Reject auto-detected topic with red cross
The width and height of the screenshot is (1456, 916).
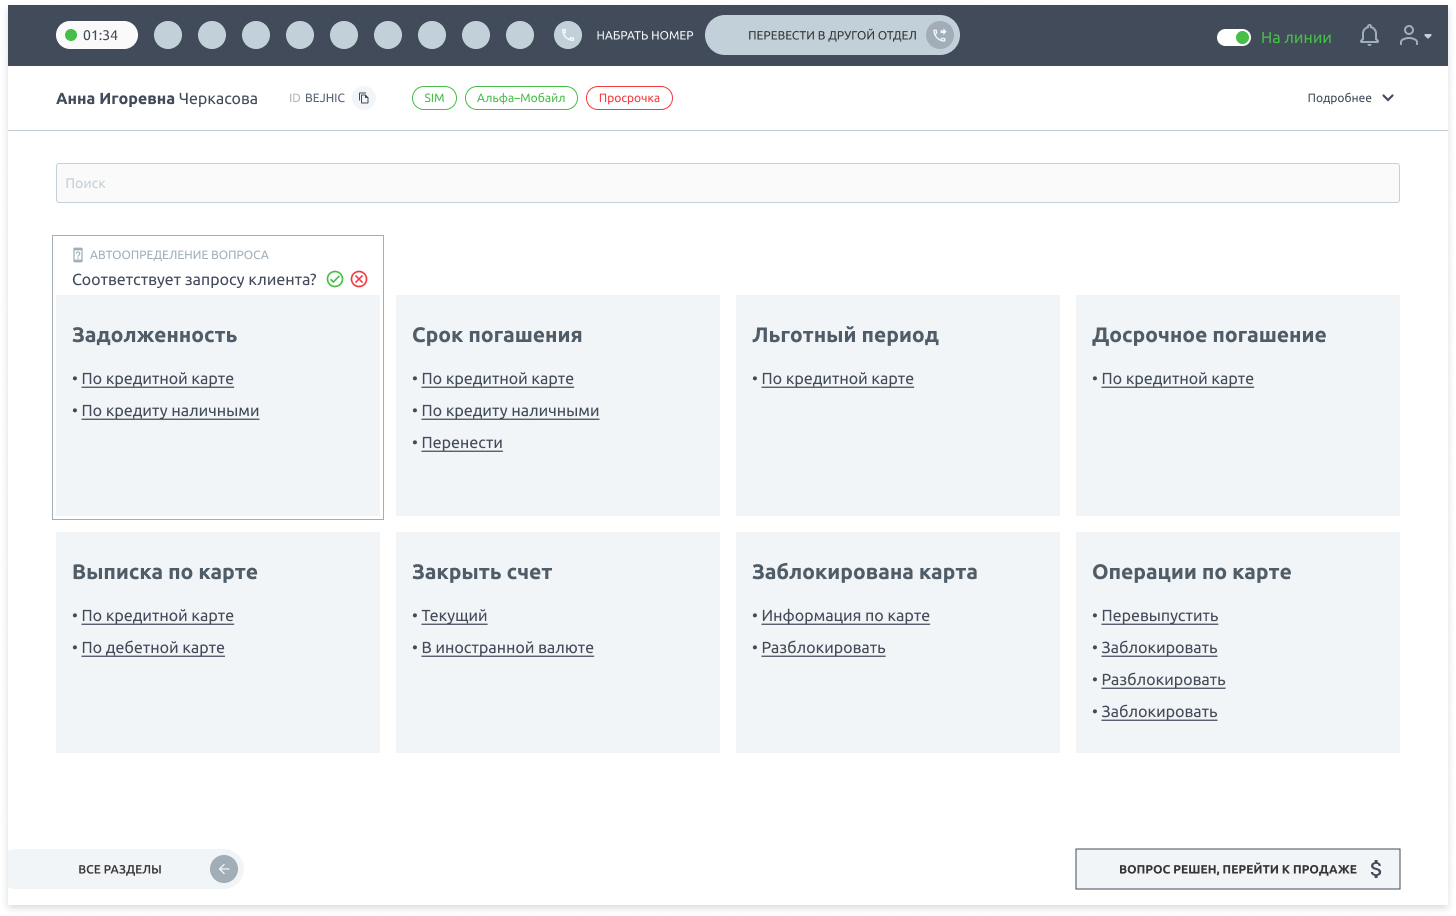point(359,279)
